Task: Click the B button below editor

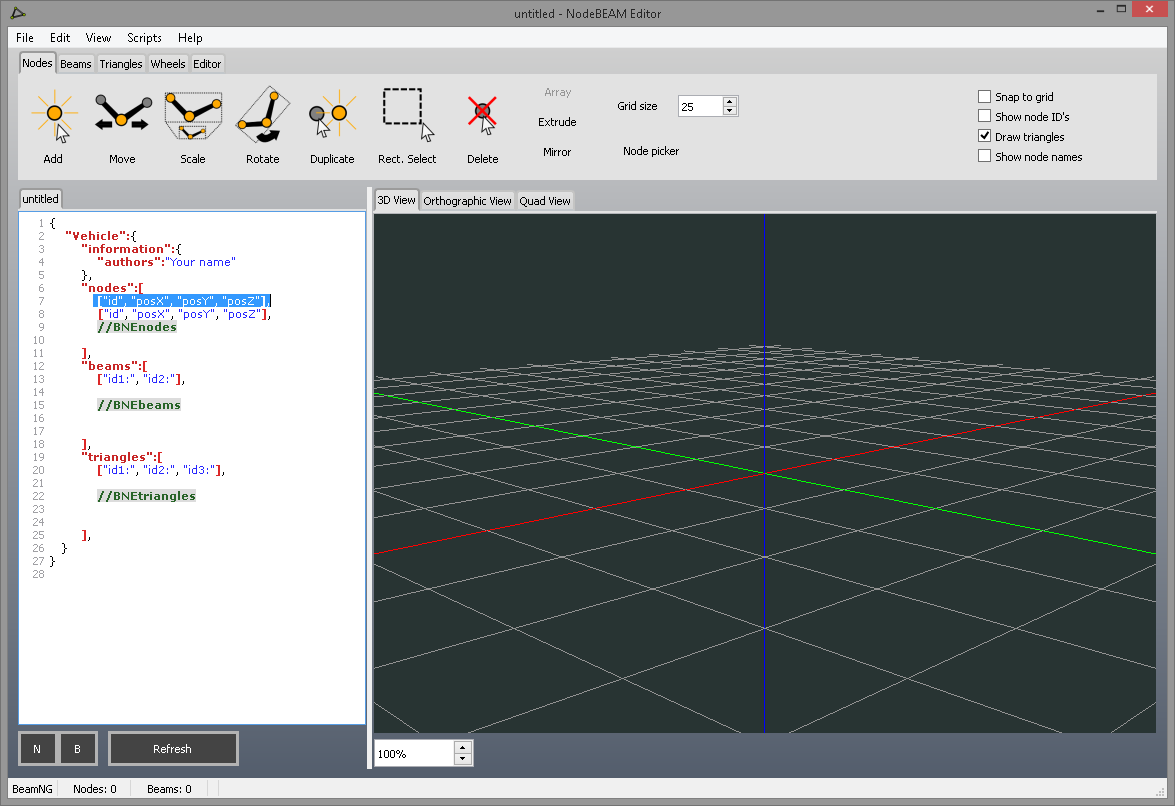Action: (77, 748)
